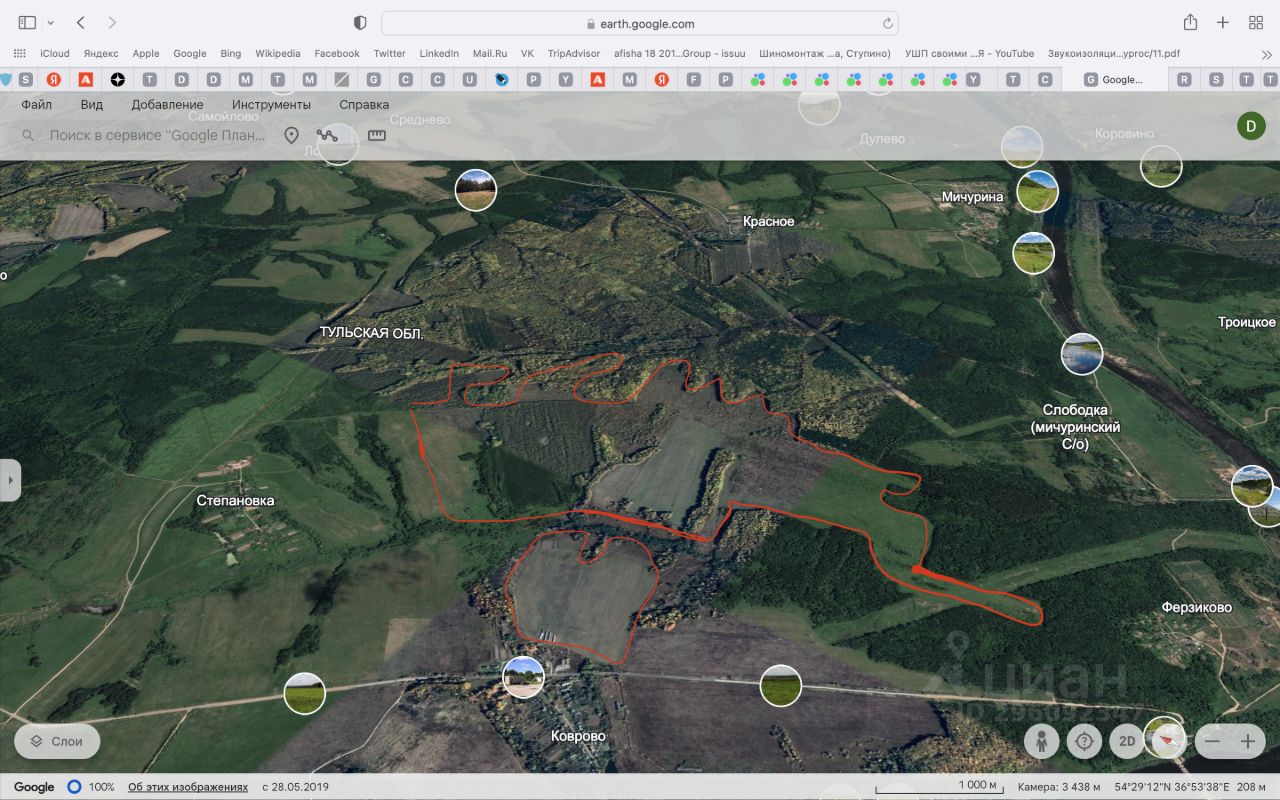Select the active Google Earth tab
Screen dimensions: 1280x800
coord(1115,79)
